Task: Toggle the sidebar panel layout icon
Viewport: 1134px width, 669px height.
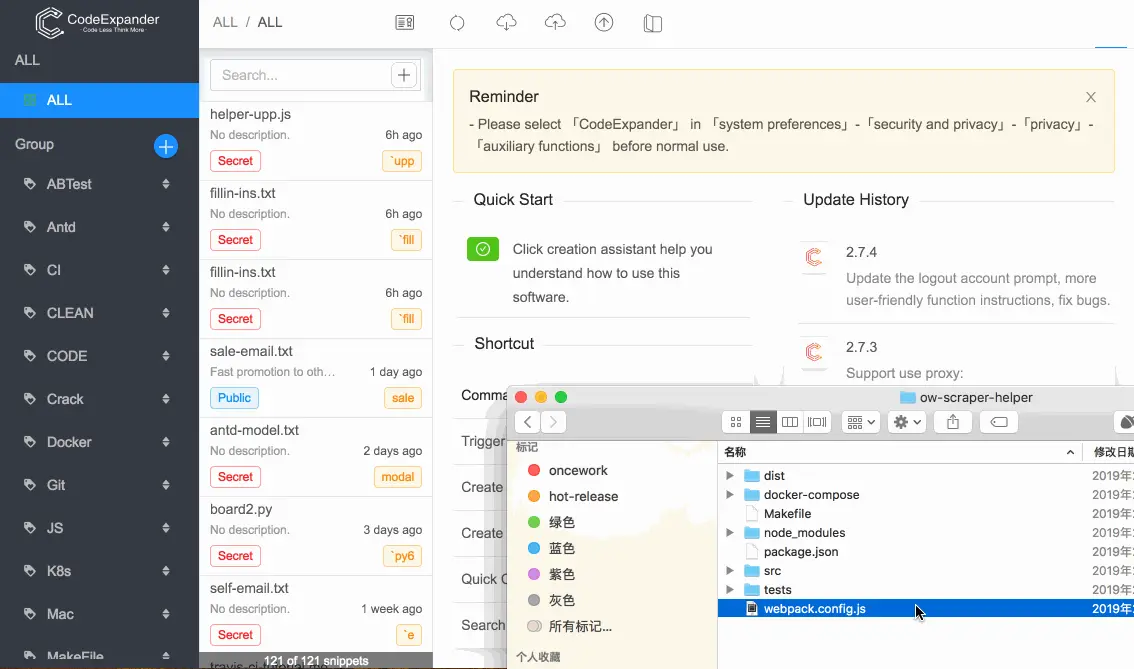Action: point(652,23)
